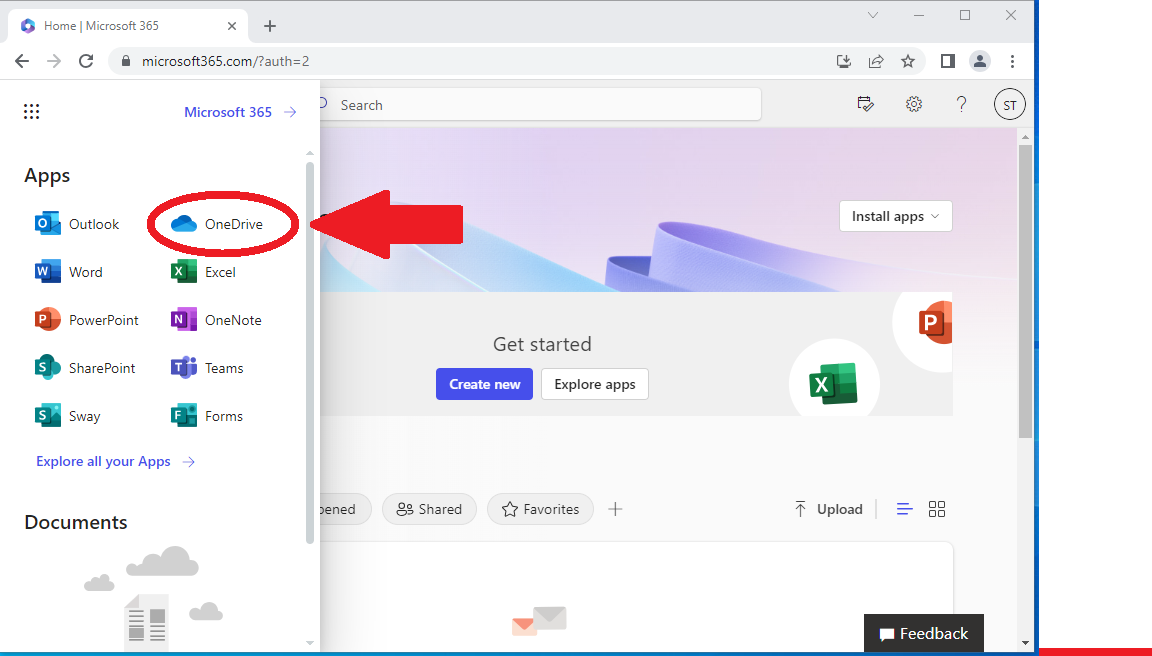Viewport: 1152px width, 656px height.
Task: Follow the Microsoft 365 link
Action: coord(240,112)
